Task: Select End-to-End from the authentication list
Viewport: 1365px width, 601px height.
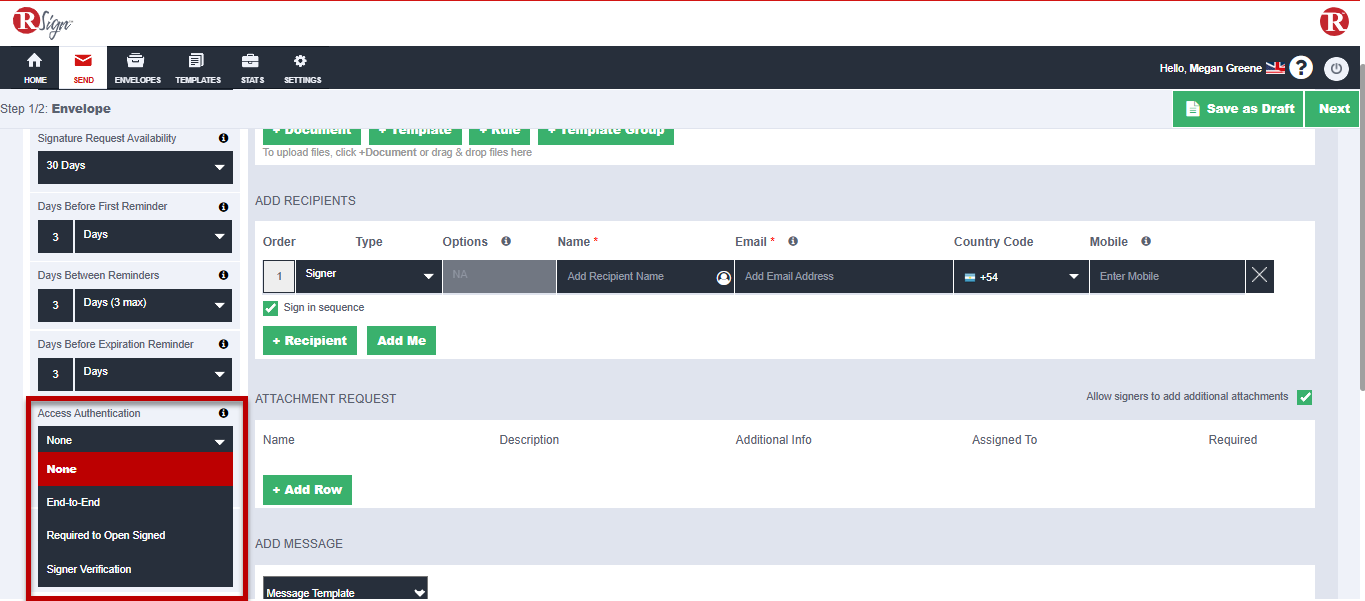Action: 72,502
